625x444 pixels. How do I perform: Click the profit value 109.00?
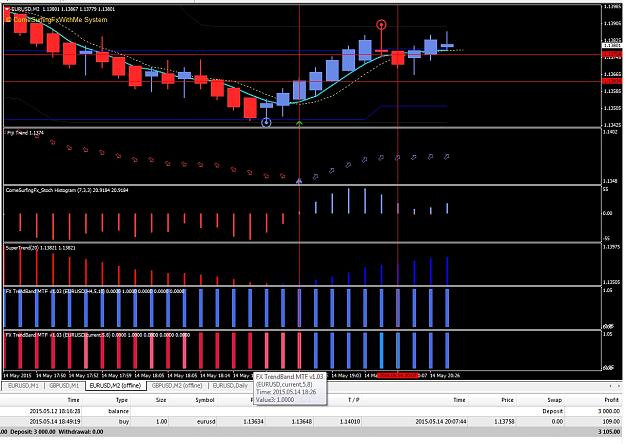(x=611, y=421)
